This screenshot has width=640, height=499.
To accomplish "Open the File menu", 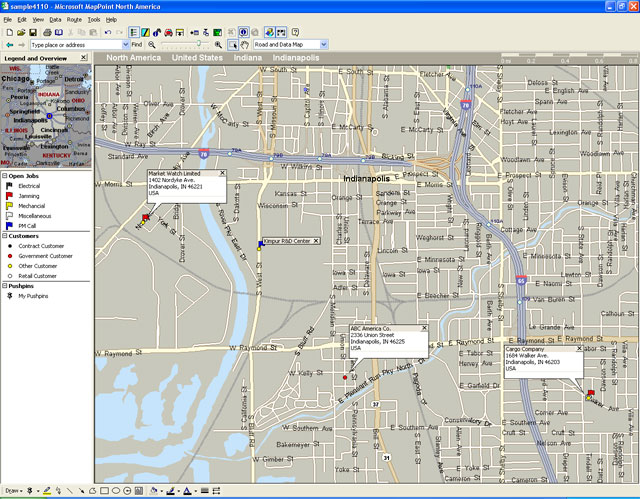I will 7,20.
